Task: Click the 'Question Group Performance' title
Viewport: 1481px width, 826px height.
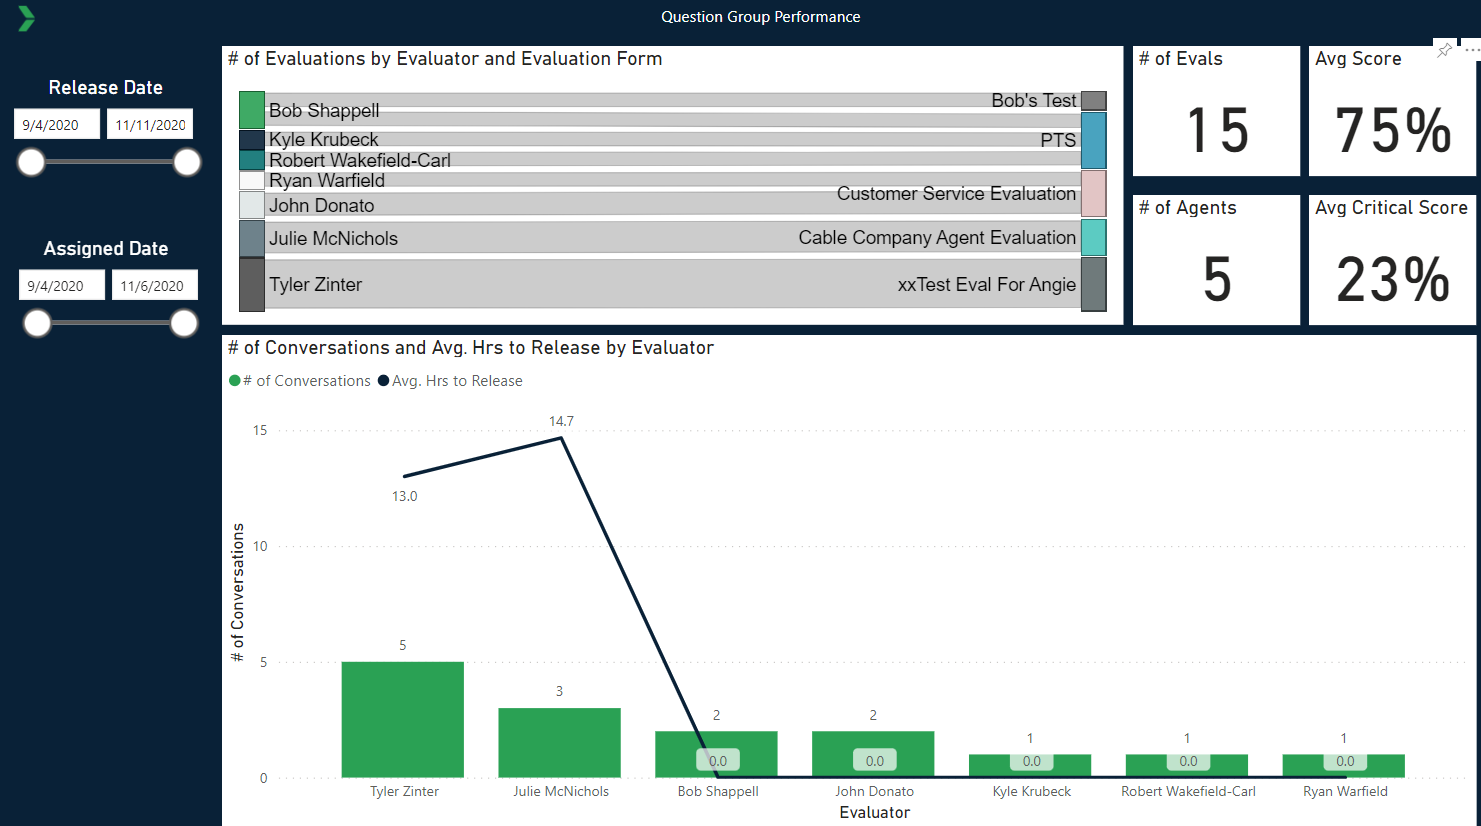Action: coord(760,17)
